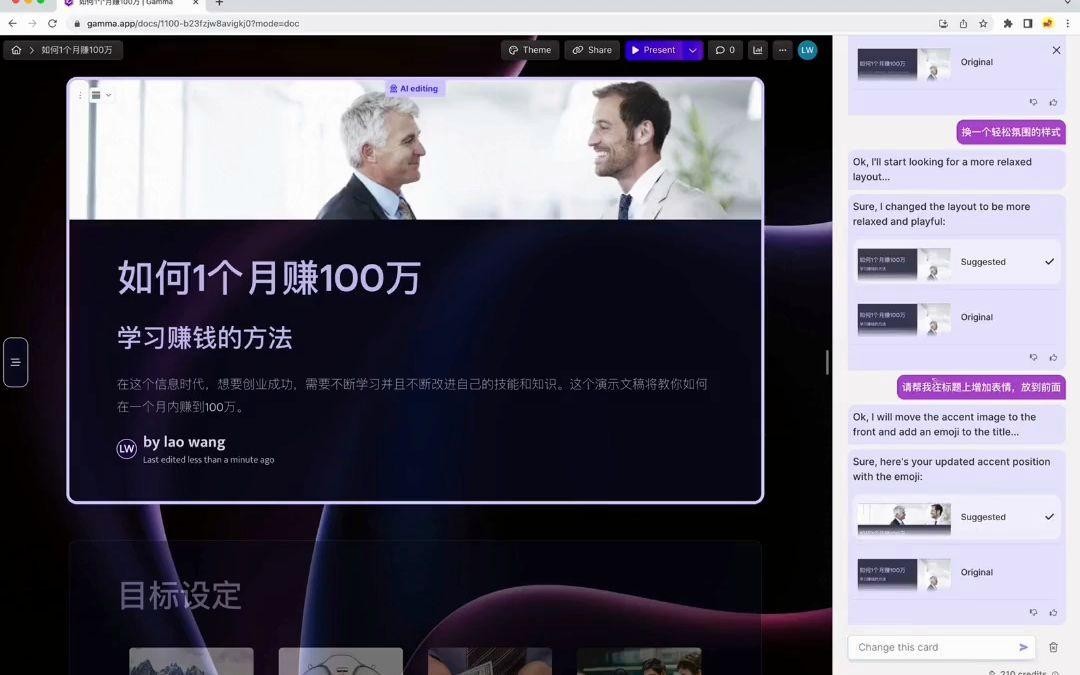Open the analytics chart icon in toolbar
1080x675 pixels.
click(x=757, y=49)
